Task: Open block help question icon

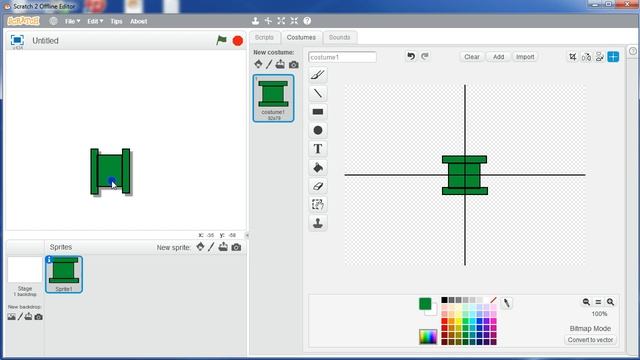Action: point(307,21)
